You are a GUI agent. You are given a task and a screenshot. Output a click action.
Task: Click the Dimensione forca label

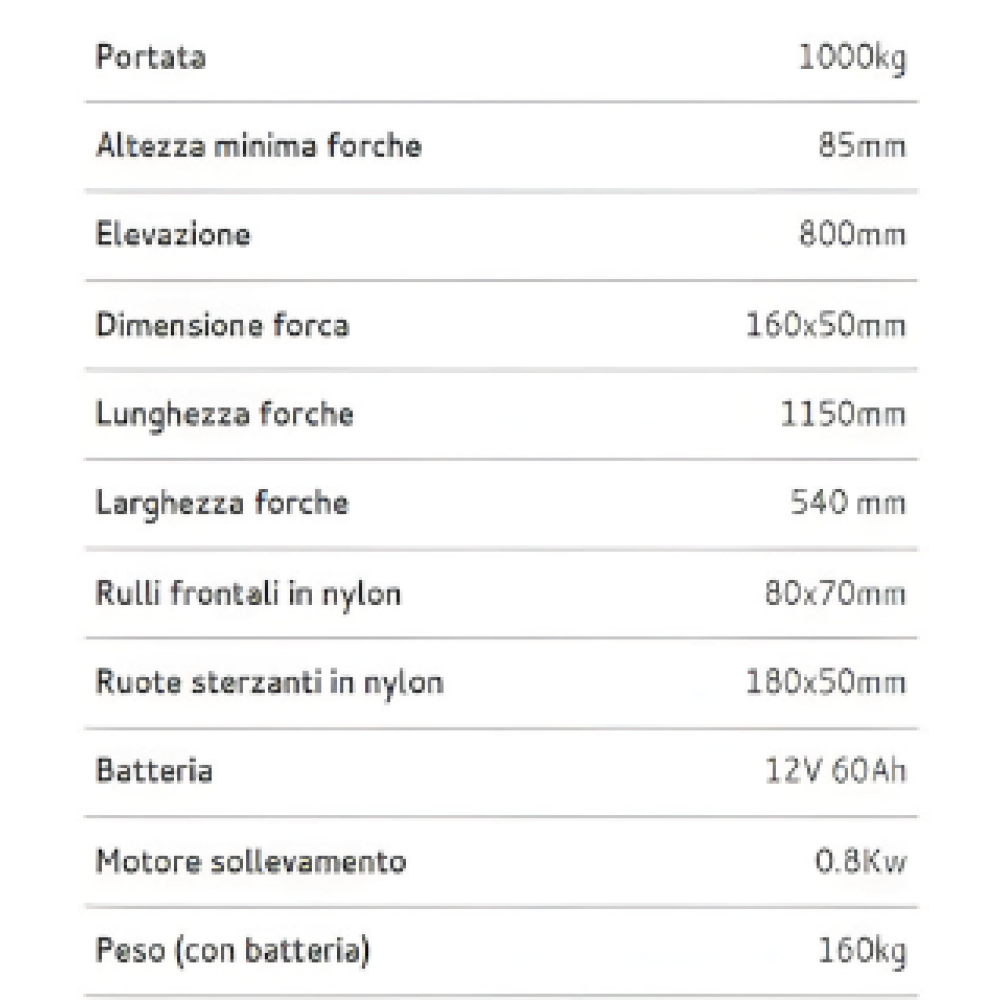(223, 325)
